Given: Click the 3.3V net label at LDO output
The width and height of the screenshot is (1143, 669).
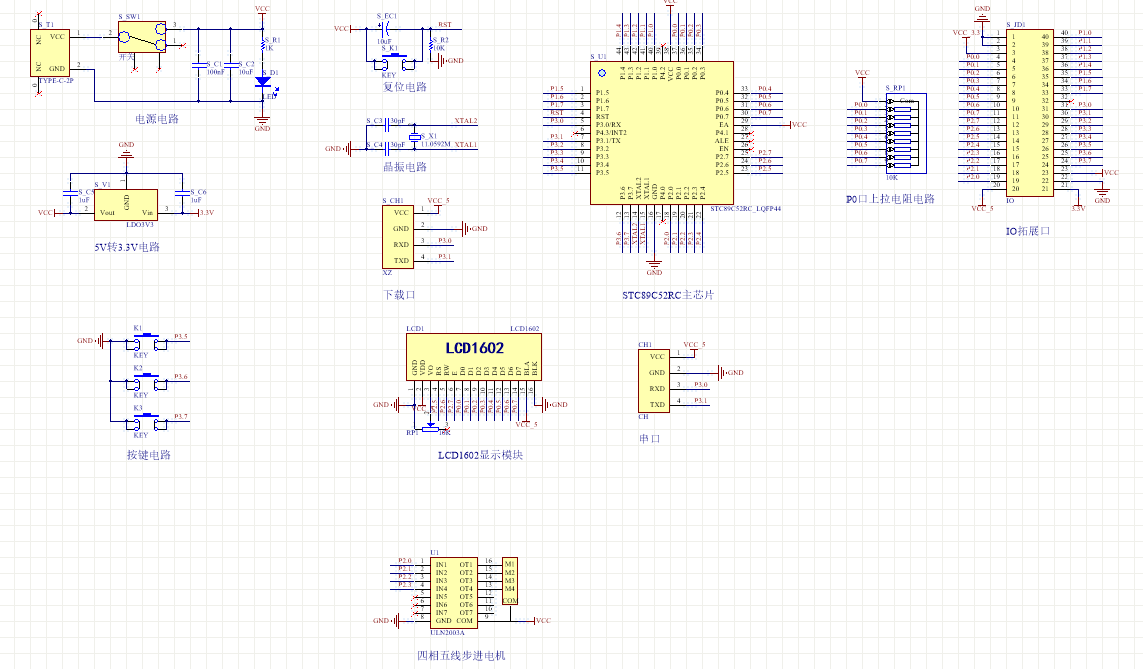Looking at the screenshot, I should 206,213.
